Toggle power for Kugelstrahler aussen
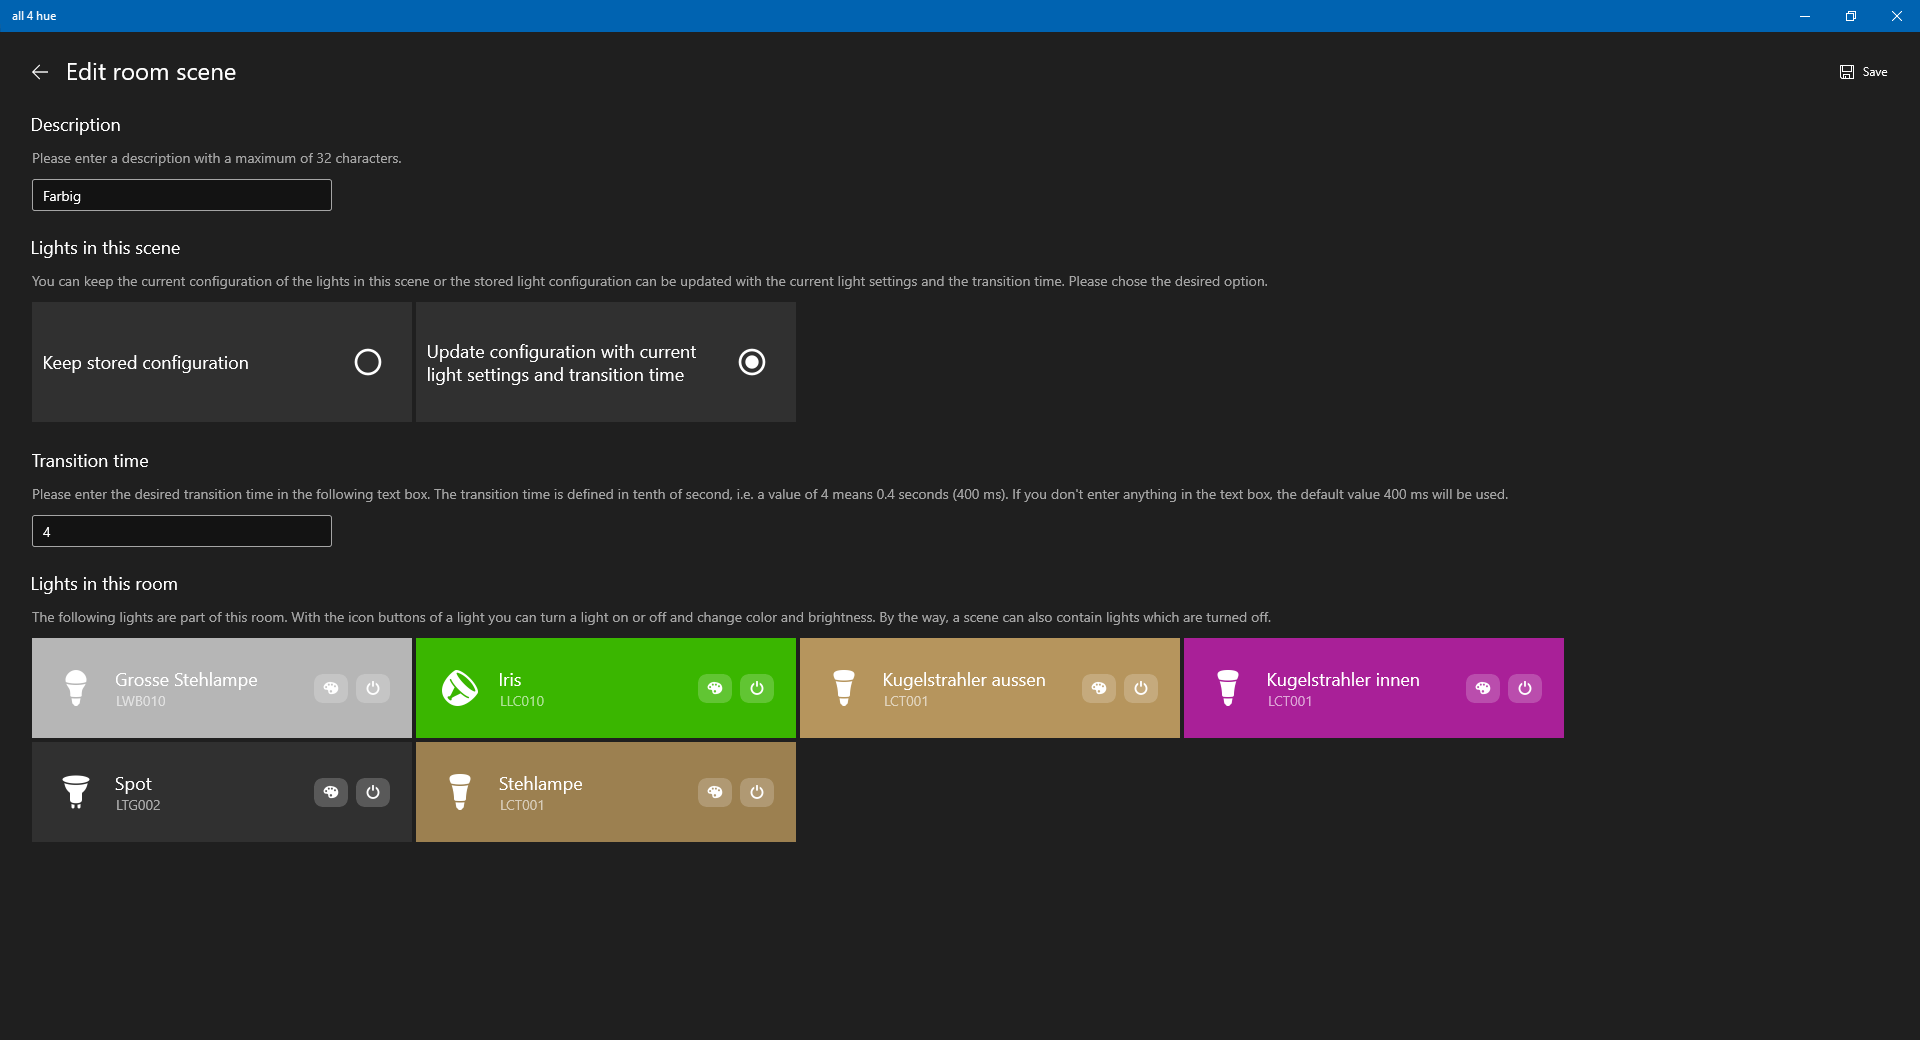Screen dimensions: 1920x1040 (x=1141, y=688)
